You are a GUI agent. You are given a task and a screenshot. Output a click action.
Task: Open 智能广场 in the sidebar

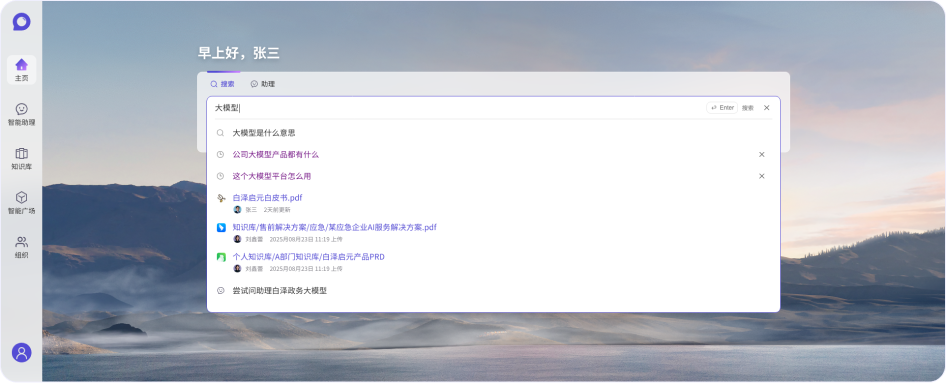point(22,203)
